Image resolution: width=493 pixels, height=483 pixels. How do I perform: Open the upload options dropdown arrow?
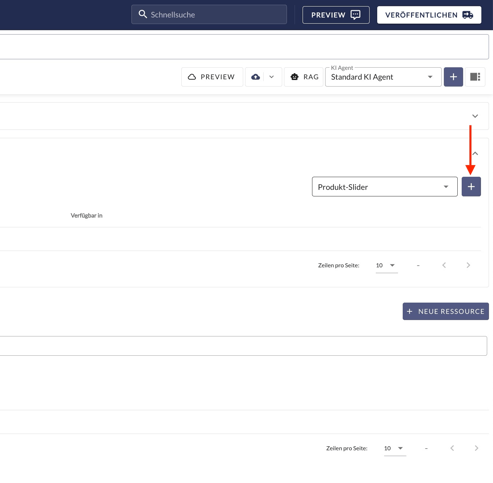coord(272,77)
